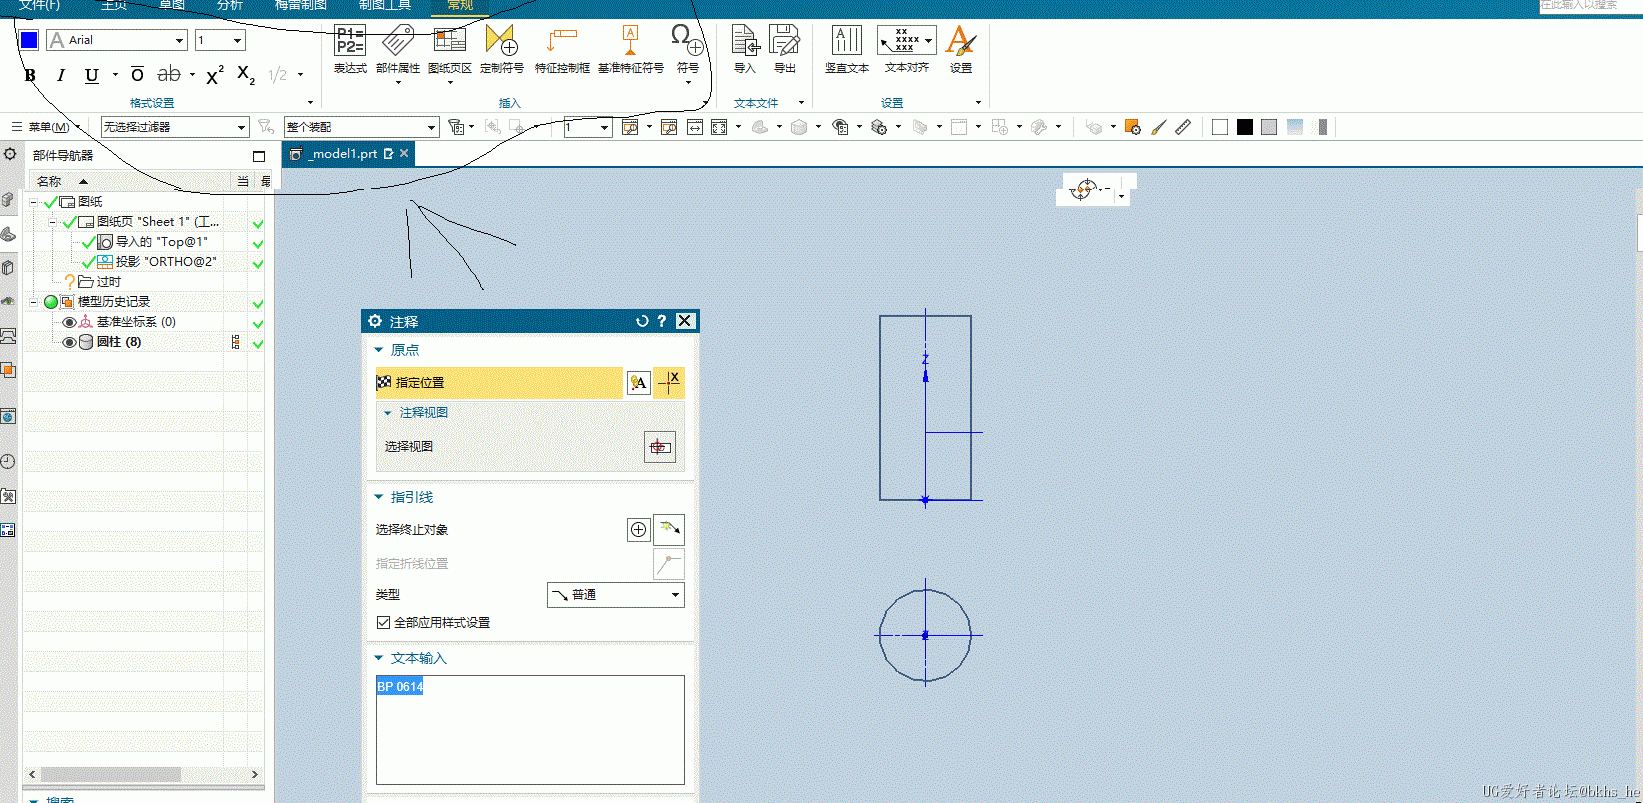Select the 圆柱 (8) tree item

(119, 342)
